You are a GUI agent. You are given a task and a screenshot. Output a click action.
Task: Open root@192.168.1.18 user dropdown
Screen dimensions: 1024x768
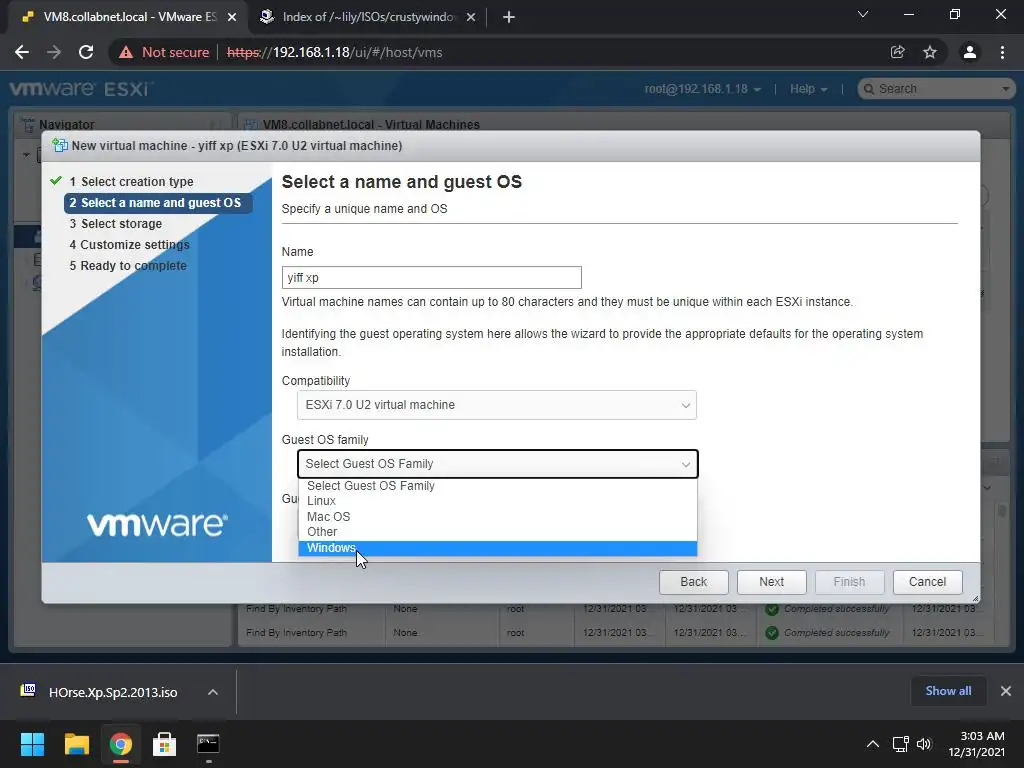click(703, 89)
